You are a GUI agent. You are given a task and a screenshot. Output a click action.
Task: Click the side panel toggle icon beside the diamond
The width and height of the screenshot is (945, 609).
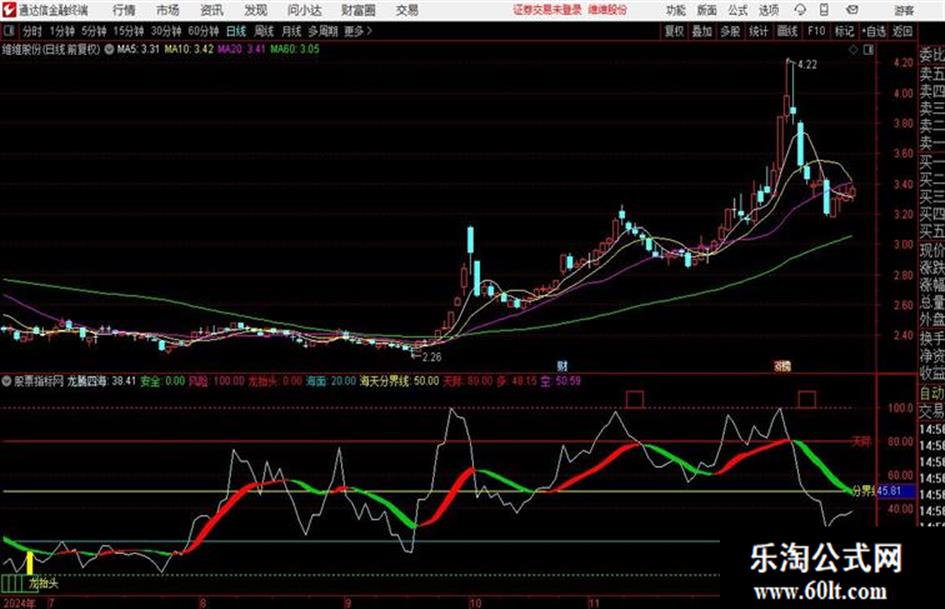tap(868, 50)
